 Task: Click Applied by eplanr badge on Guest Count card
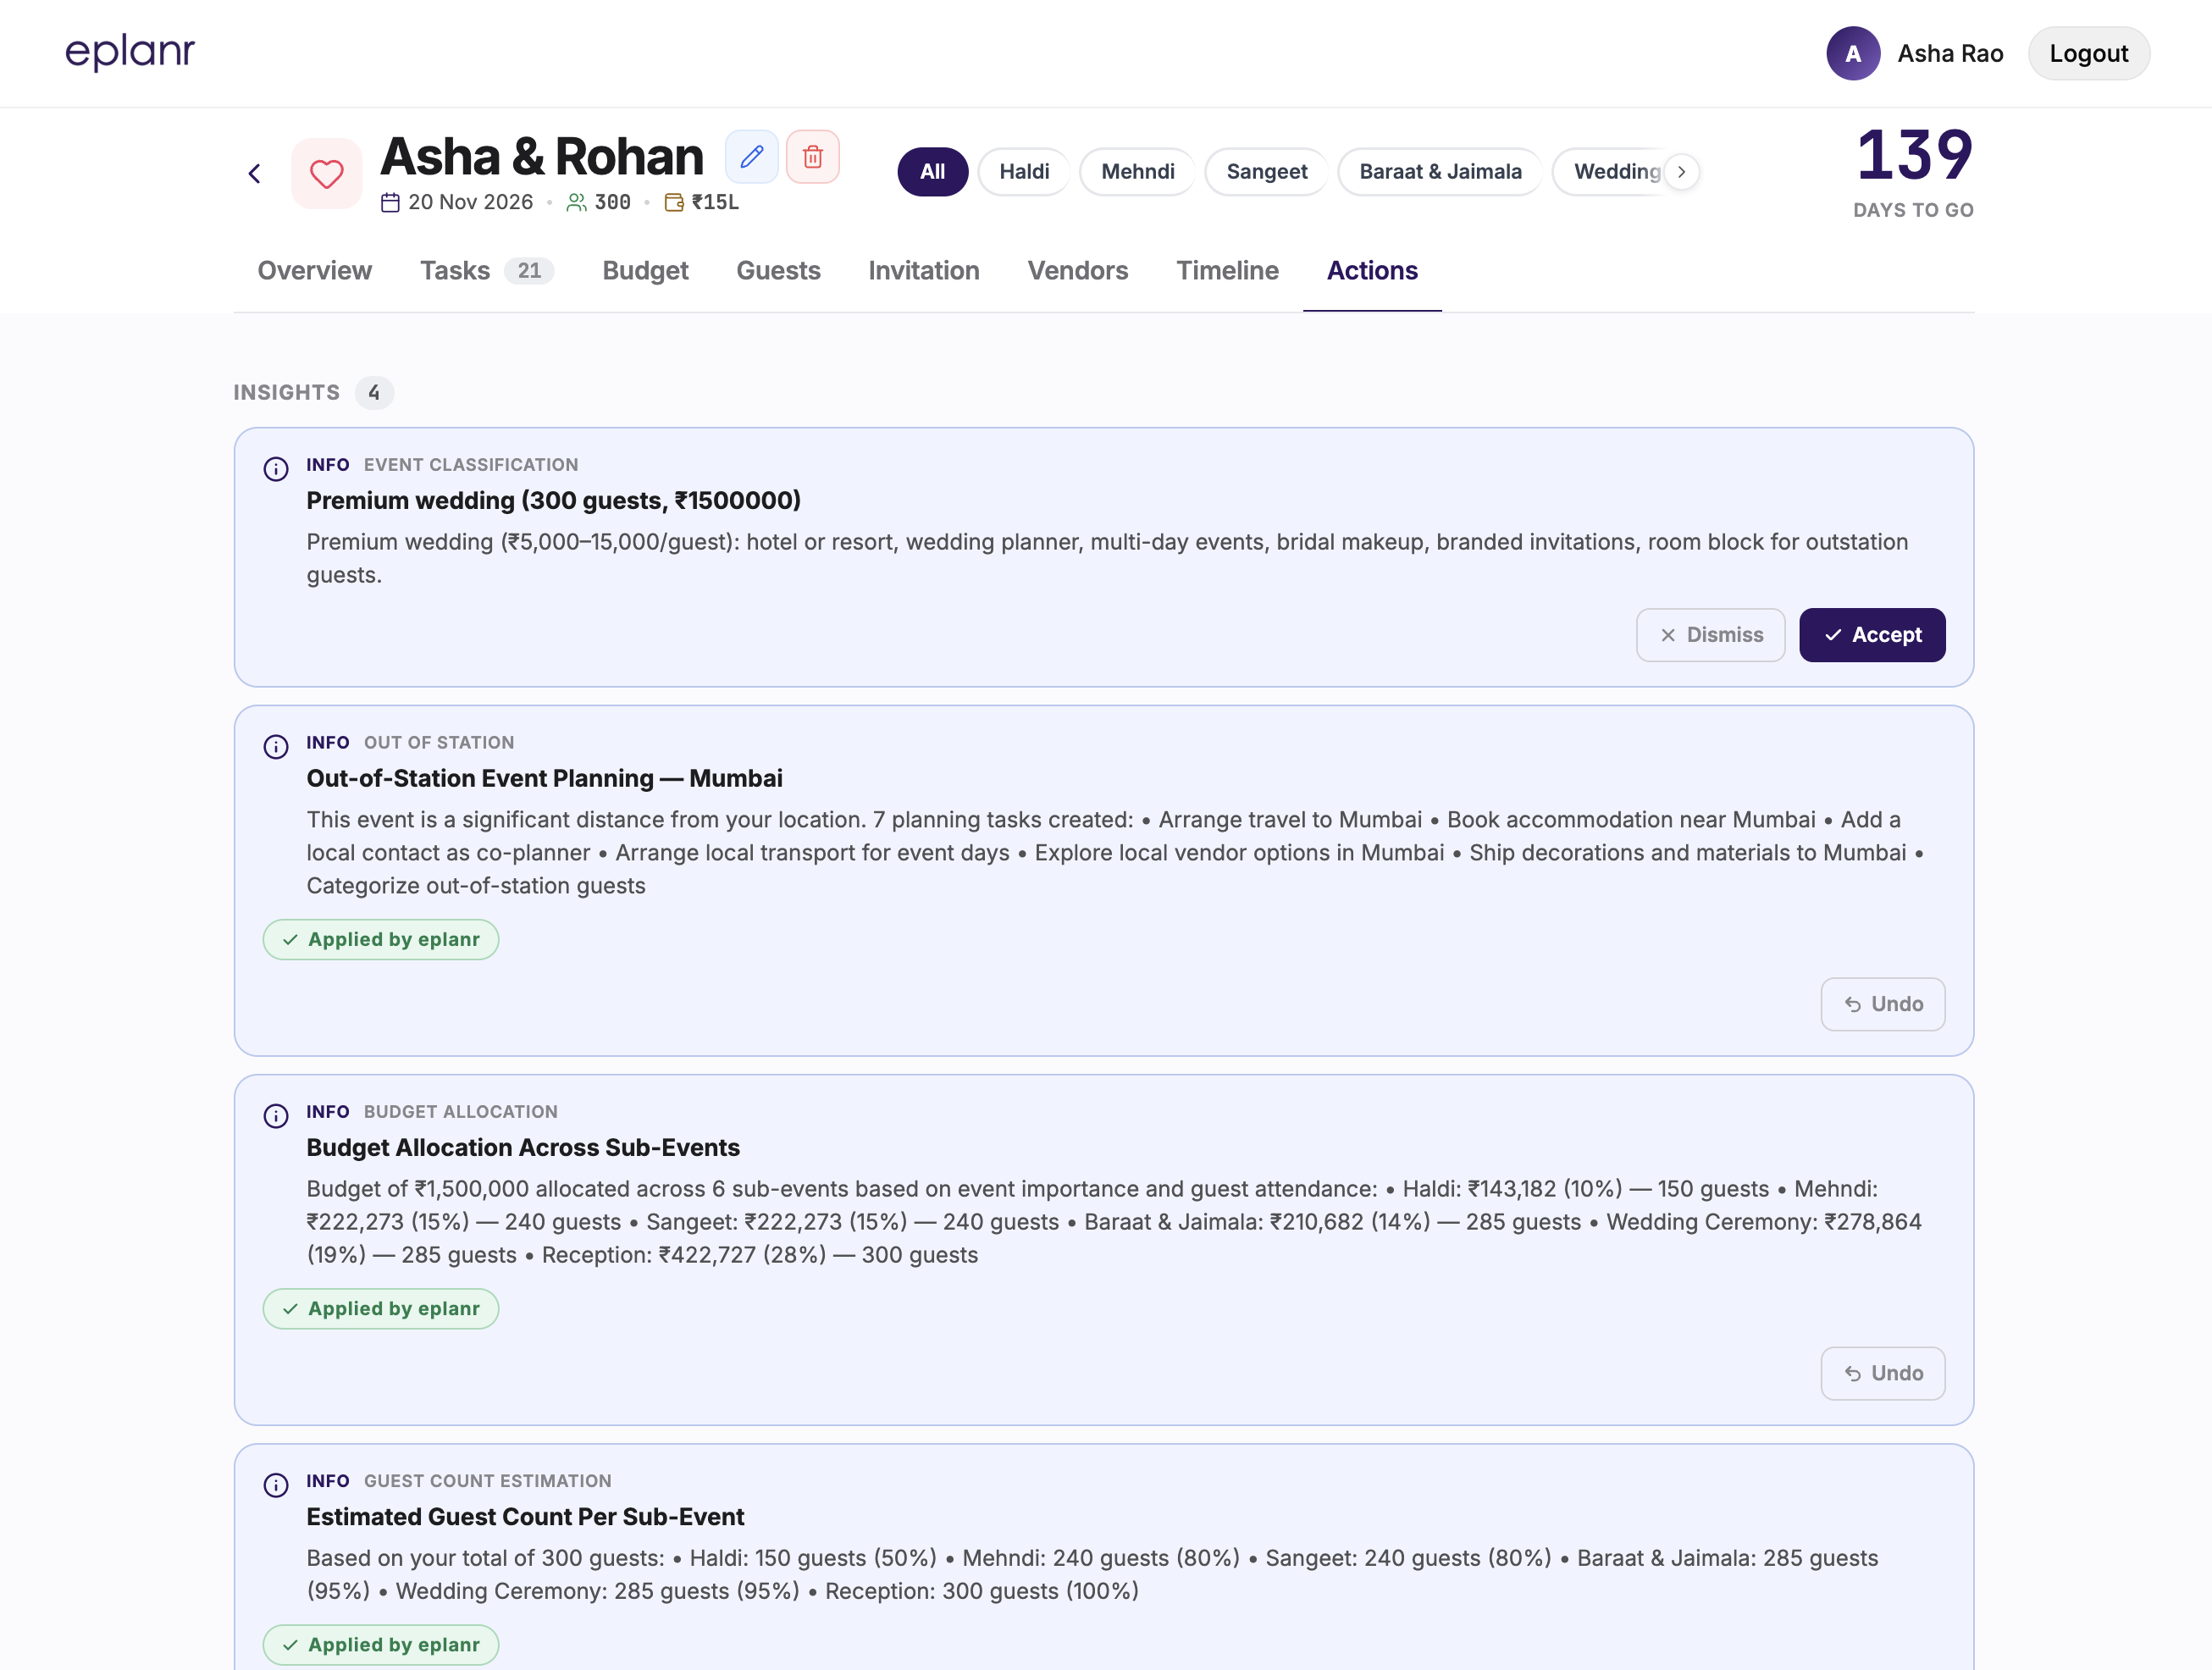[381, 1645]
